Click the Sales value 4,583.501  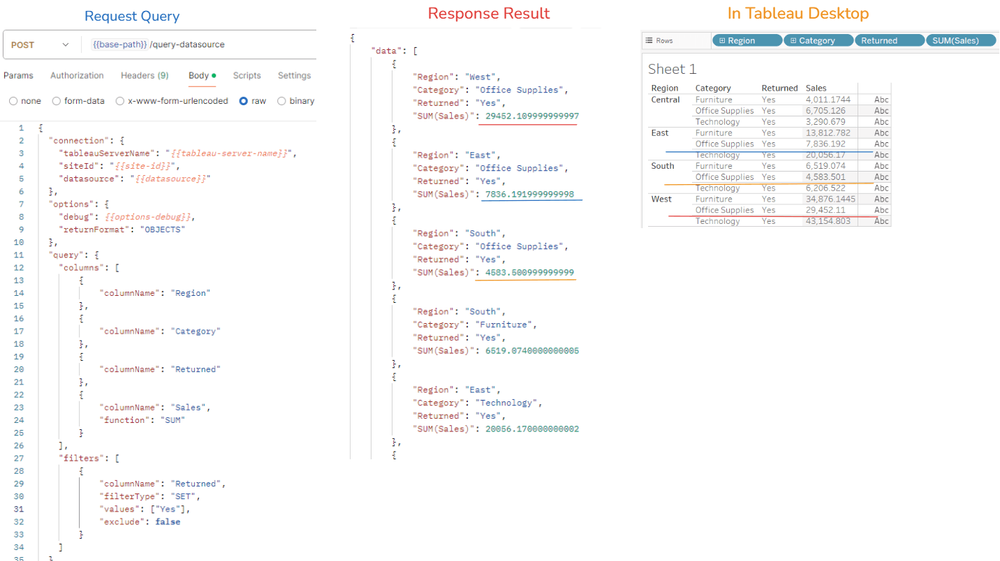[825, 177]
